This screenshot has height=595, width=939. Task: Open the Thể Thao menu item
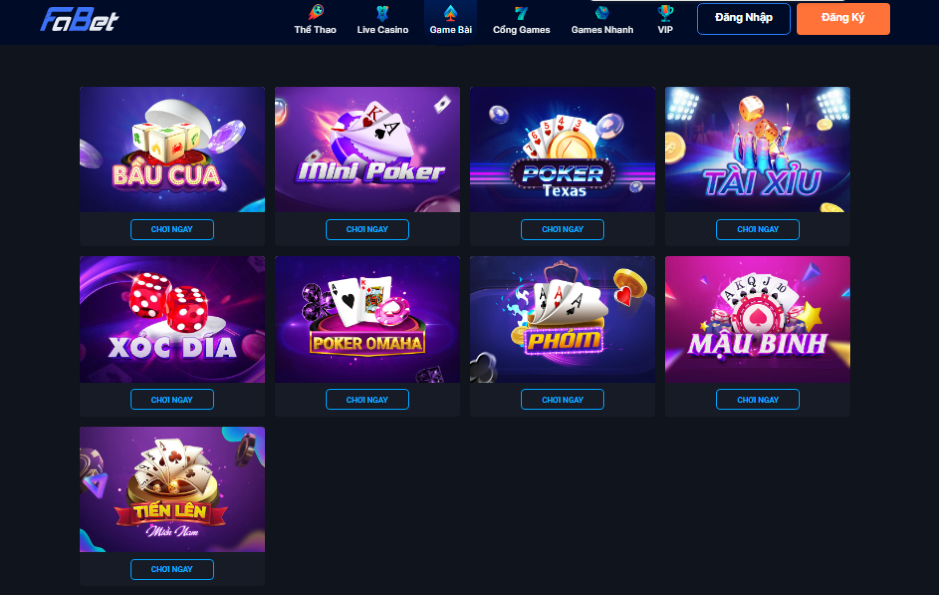click(x=315, y=29)
